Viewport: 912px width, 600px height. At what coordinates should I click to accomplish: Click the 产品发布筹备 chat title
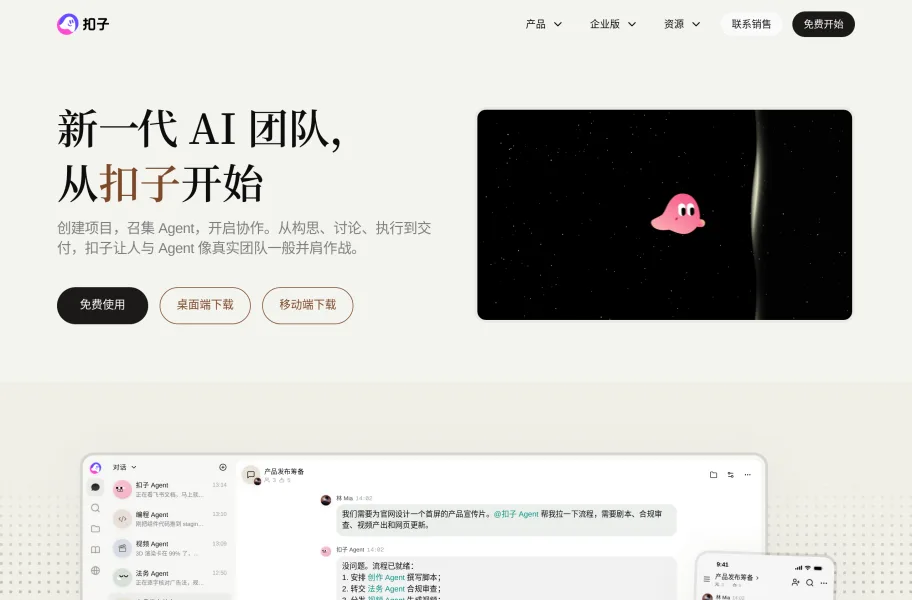click(284, 472)
